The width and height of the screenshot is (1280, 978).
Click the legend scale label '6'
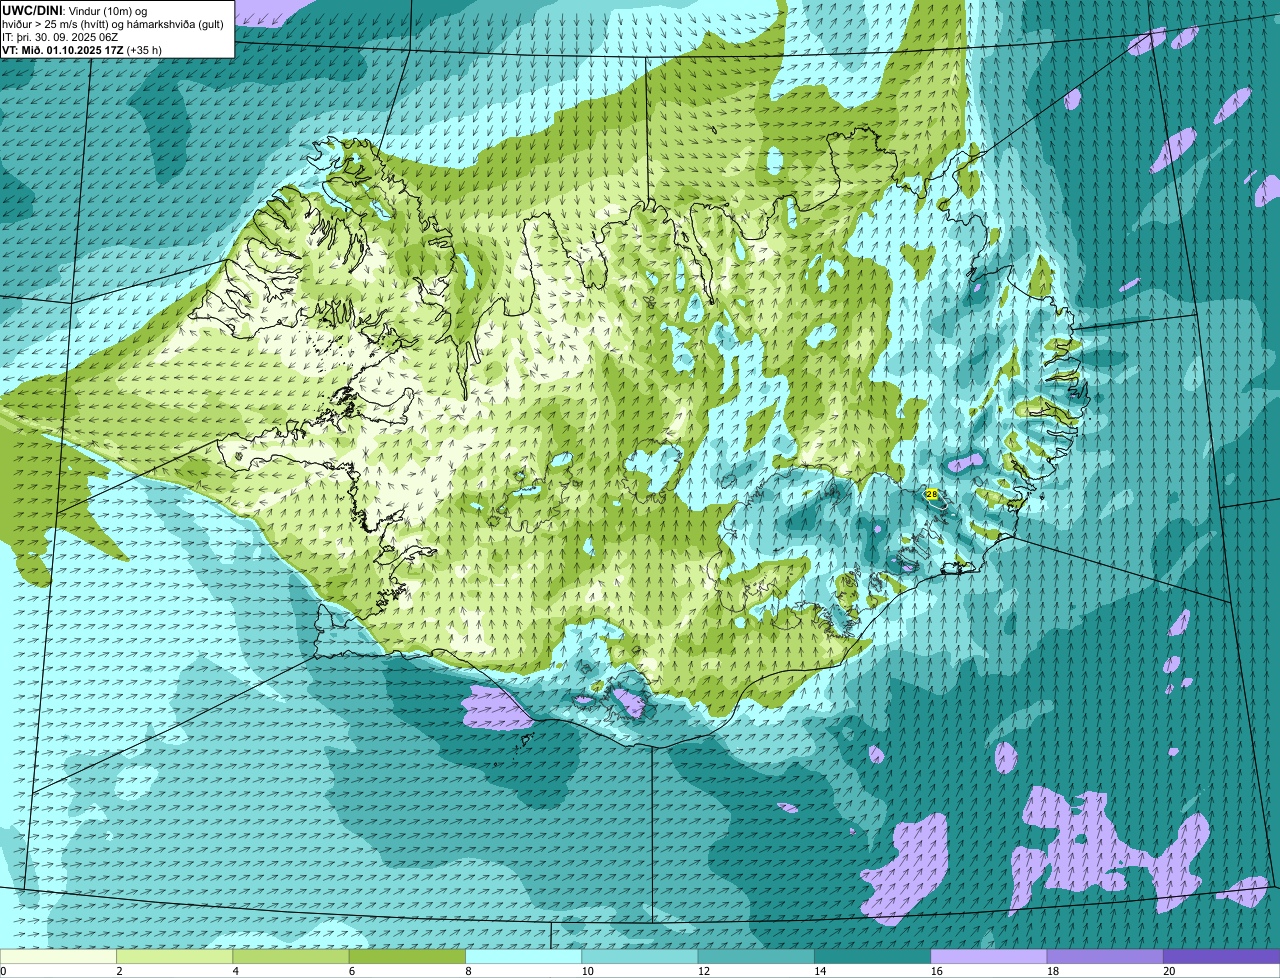[351, 971]
